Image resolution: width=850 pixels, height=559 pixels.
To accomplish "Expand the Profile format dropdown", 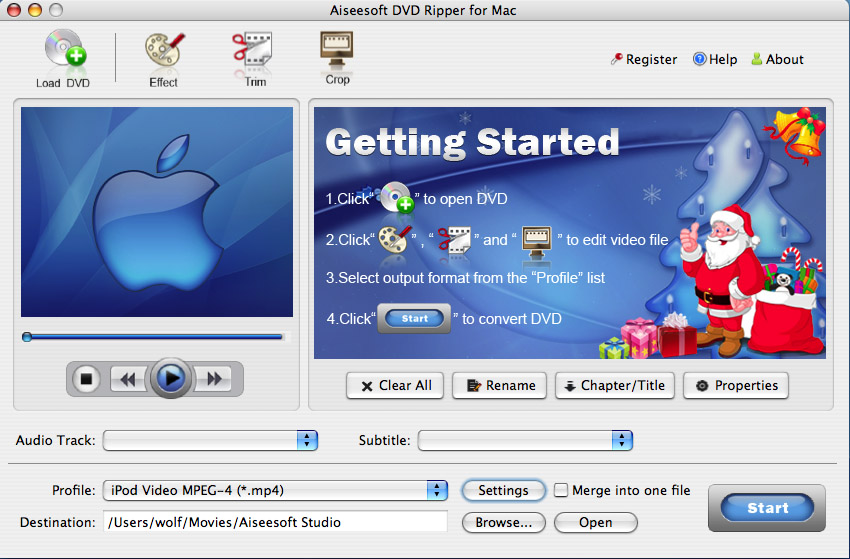I will tap(437, 490).
